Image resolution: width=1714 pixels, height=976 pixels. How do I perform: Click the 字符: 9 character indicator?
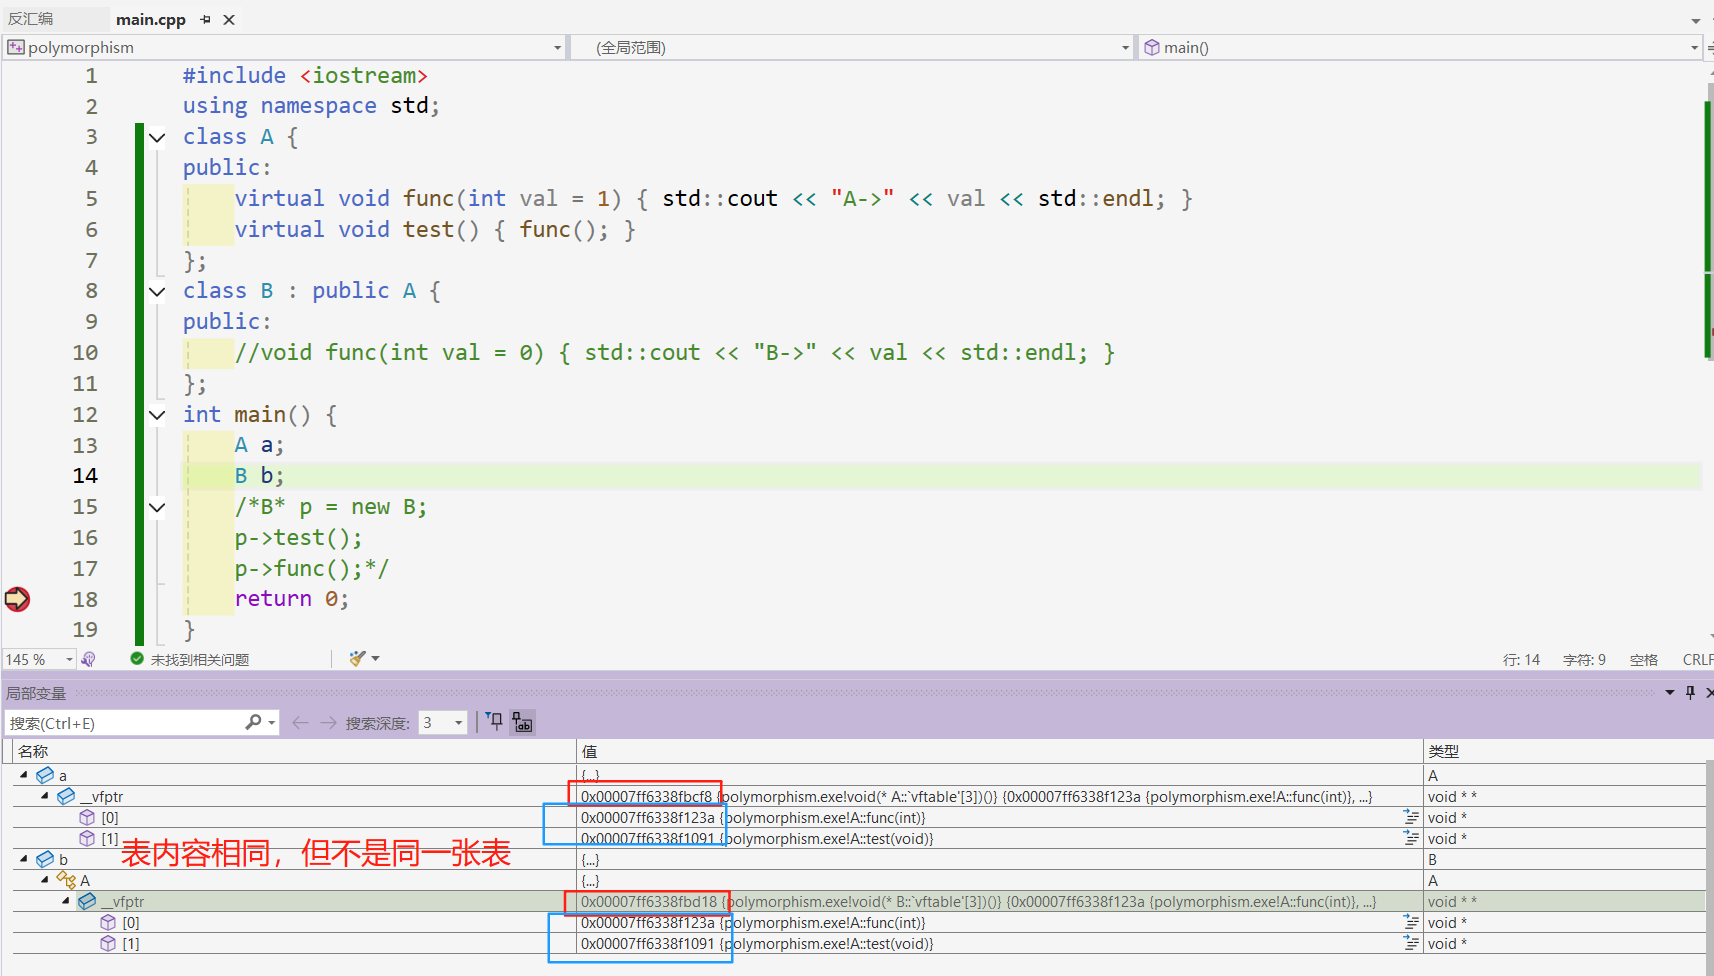1584,659
